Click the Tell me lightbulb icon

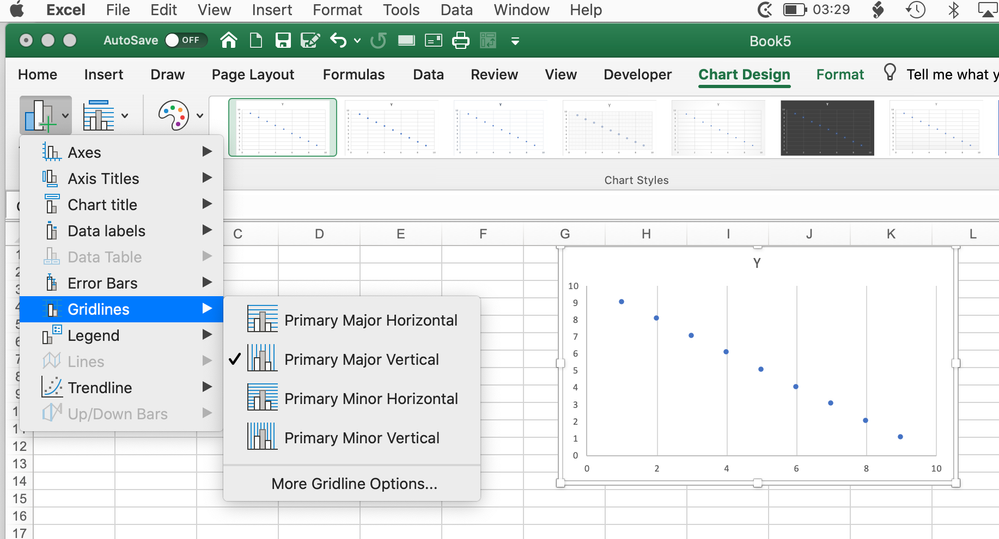click(890, 72)
